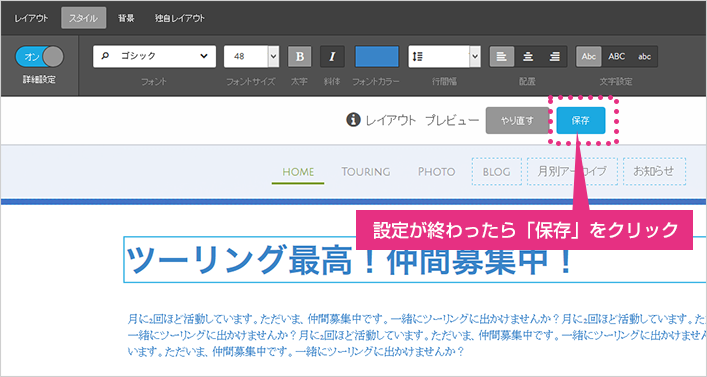The width and height of the screenshot is (707, 377).
Task: Click the やり直す button
Action: coord(517,120)
